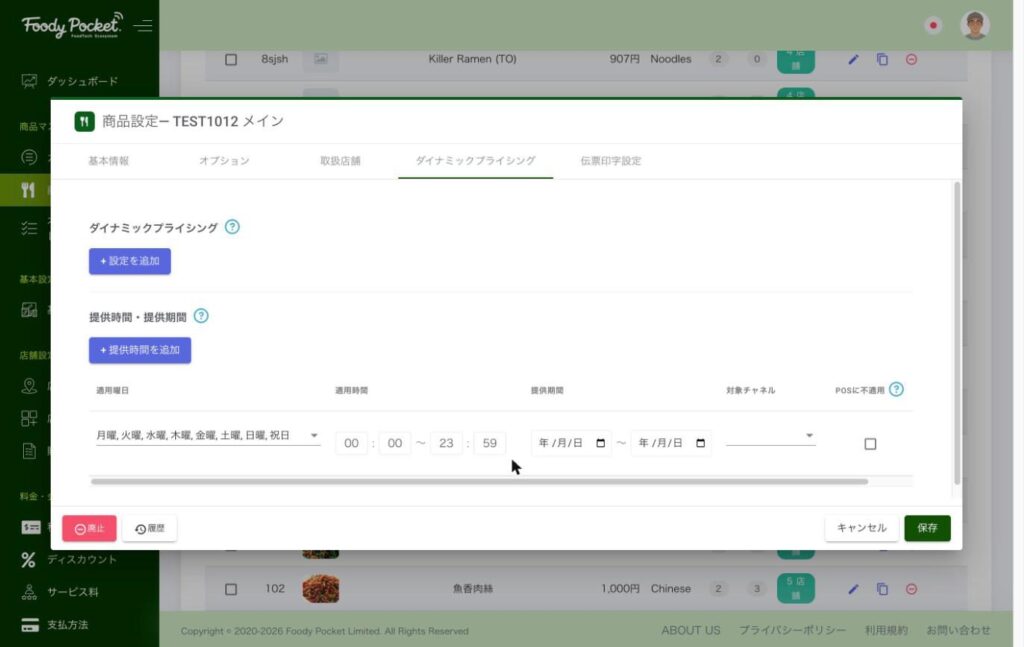Click the end hour field showing 23
Screen dimensions: 1024x647
click(446, 443)
